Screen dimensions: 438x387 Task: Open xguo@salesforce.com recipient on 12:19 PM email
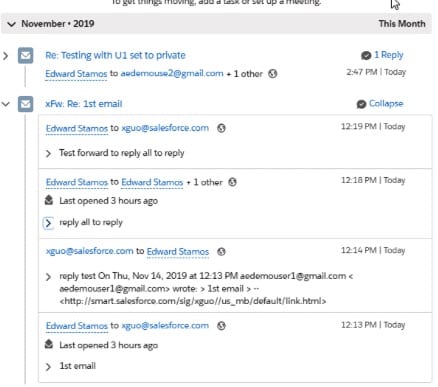(165, 128)
